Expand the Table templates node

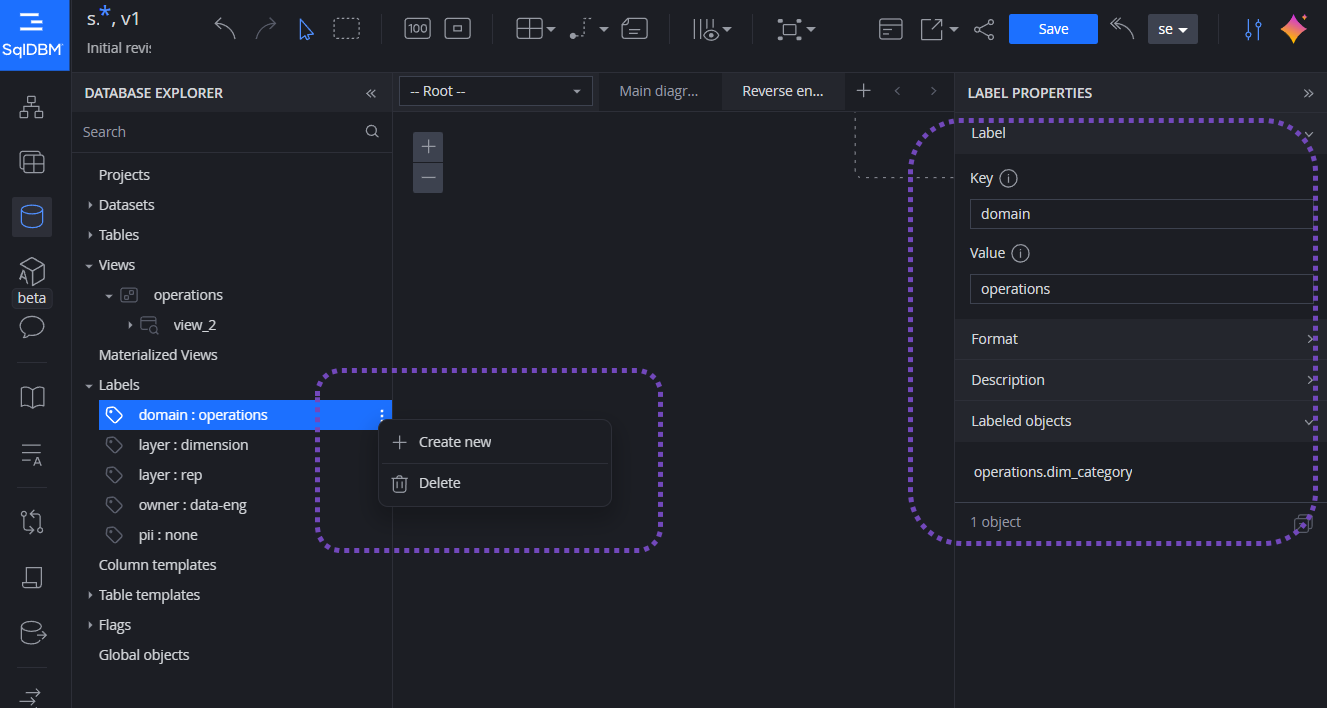(x=90, y=595)
